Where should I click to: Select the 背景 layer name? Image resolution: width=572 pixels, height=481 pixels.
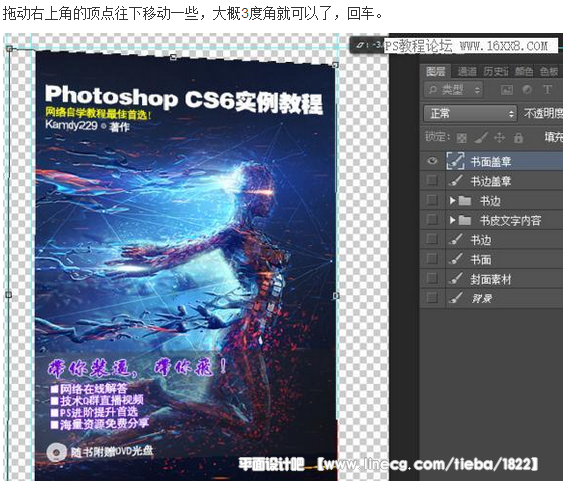(x=482, y=299)
